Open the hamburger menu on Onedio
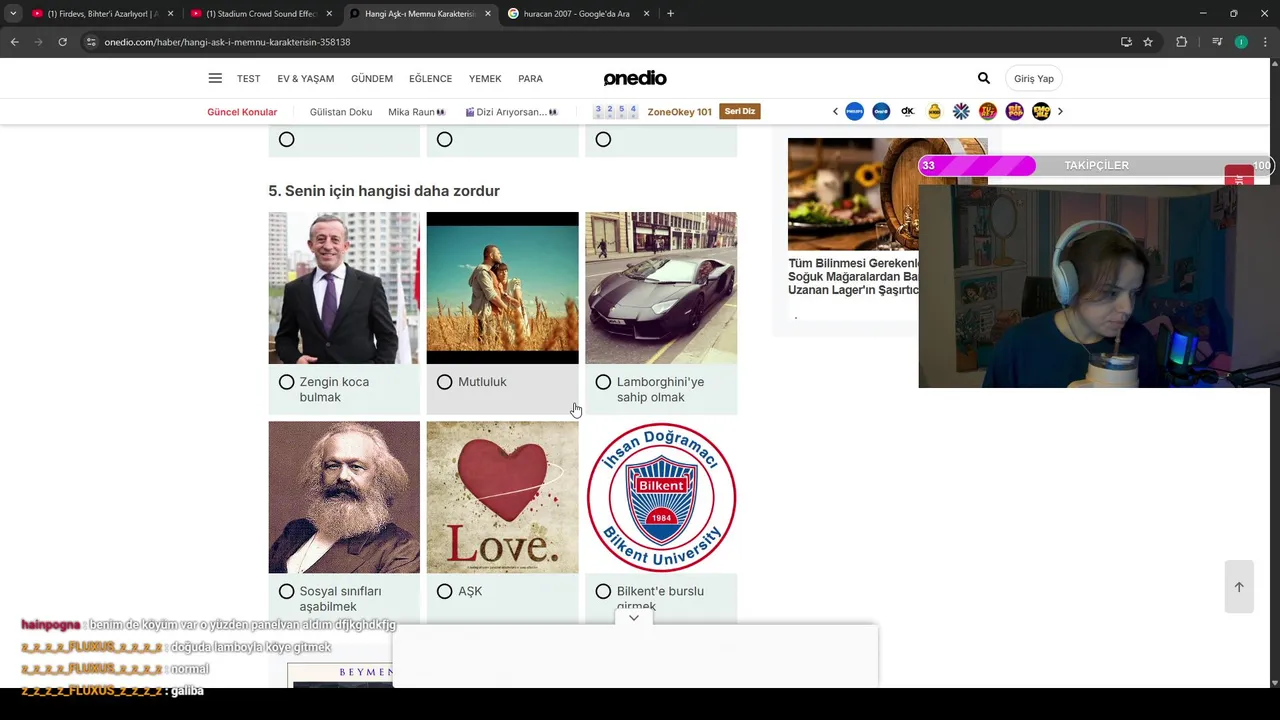Image resolution: width=1280 pixels, height=720 pixels. tap(215, 78)
